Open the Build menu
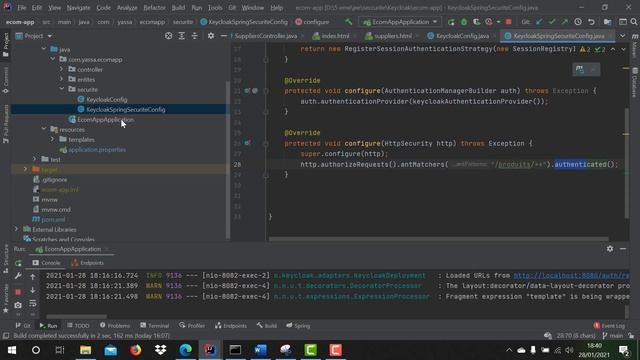 [x=178, y=8]
